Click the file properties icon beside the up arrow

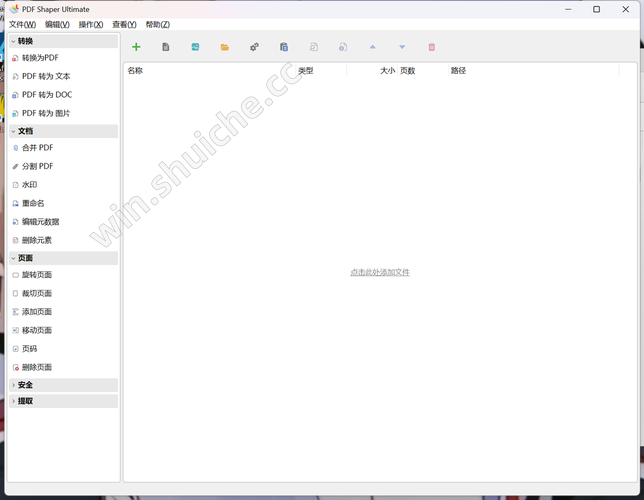[343, 47]
